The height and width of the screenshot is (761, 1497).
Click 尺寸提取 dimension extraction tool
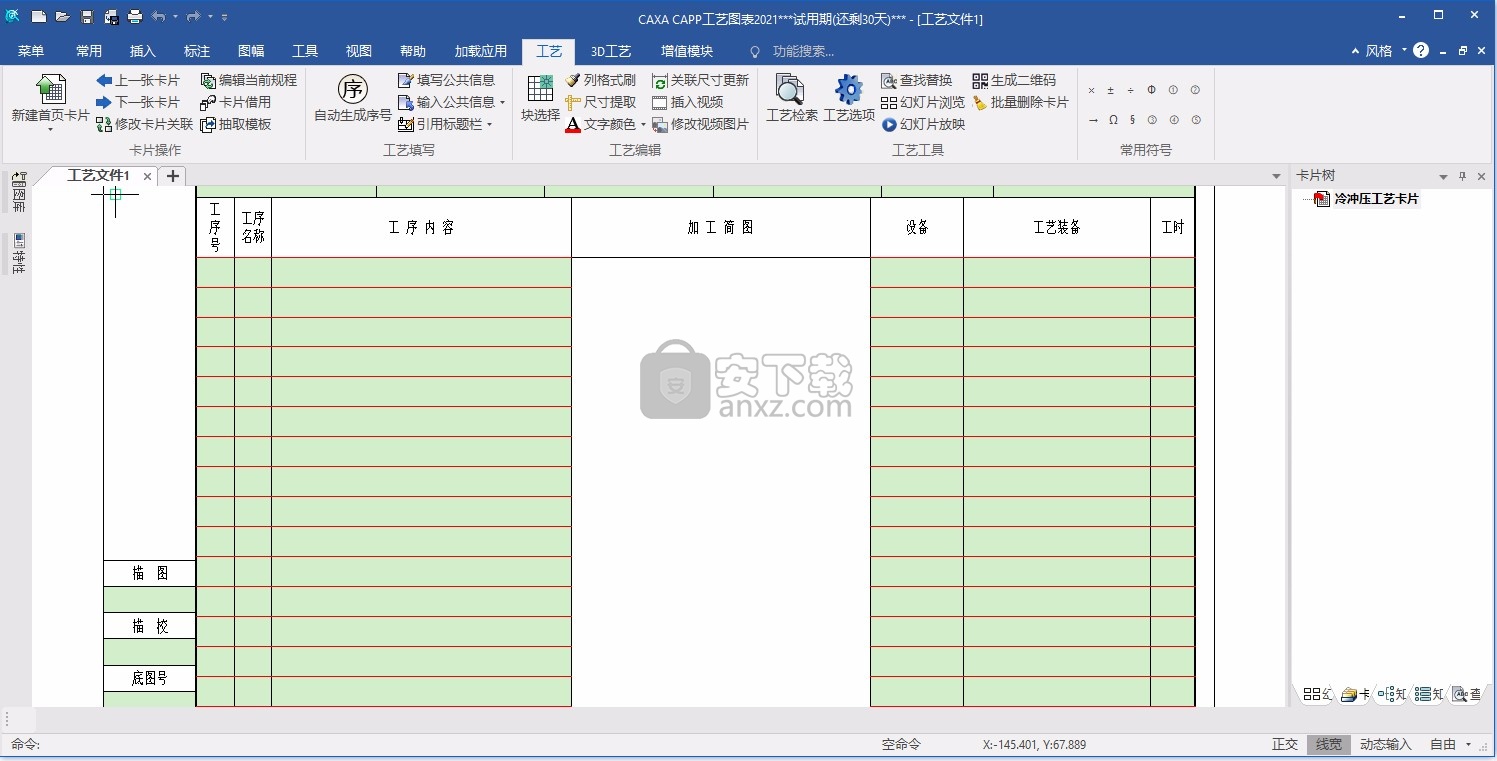[600, 102]
